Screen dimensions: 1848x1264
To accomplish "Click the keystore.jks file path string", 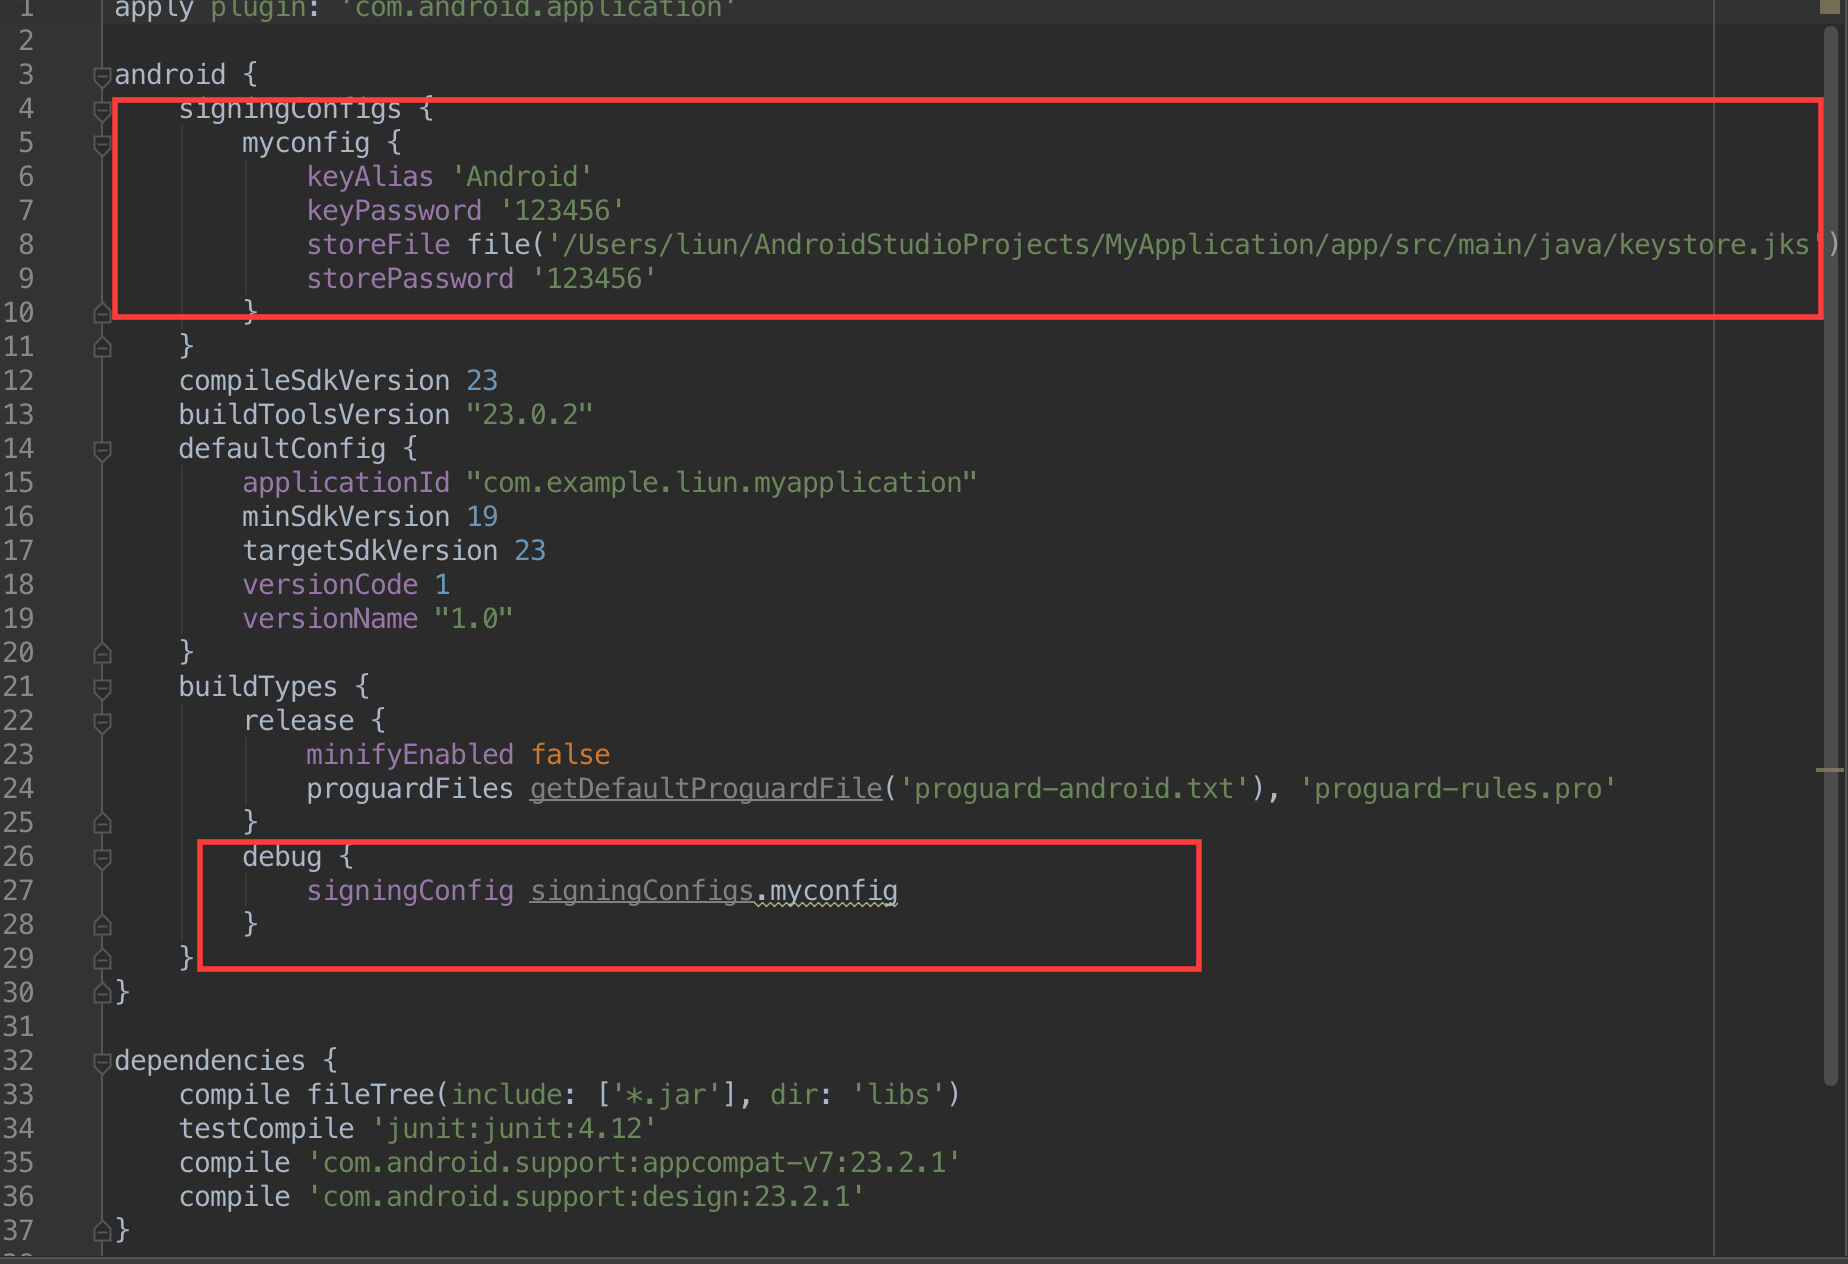I will (x=1186, y=245).
